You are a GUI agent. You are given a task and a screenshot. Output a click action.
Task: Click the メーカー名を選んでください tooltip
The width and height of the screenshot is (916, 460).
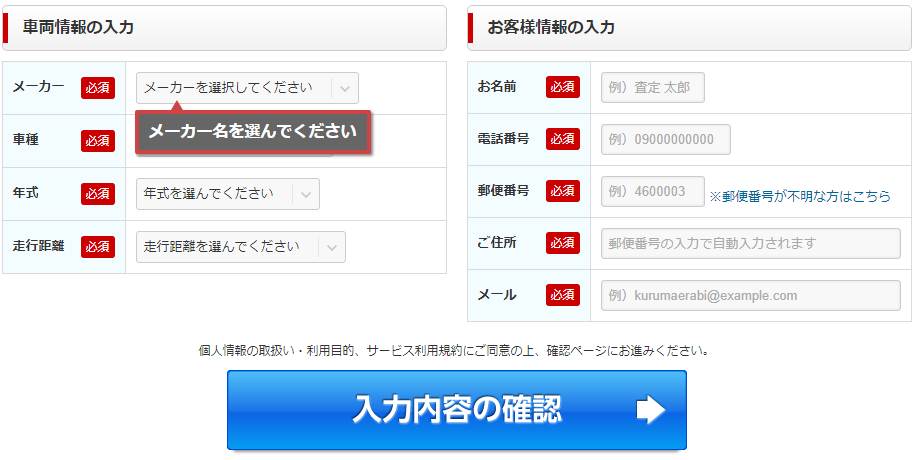252,132
